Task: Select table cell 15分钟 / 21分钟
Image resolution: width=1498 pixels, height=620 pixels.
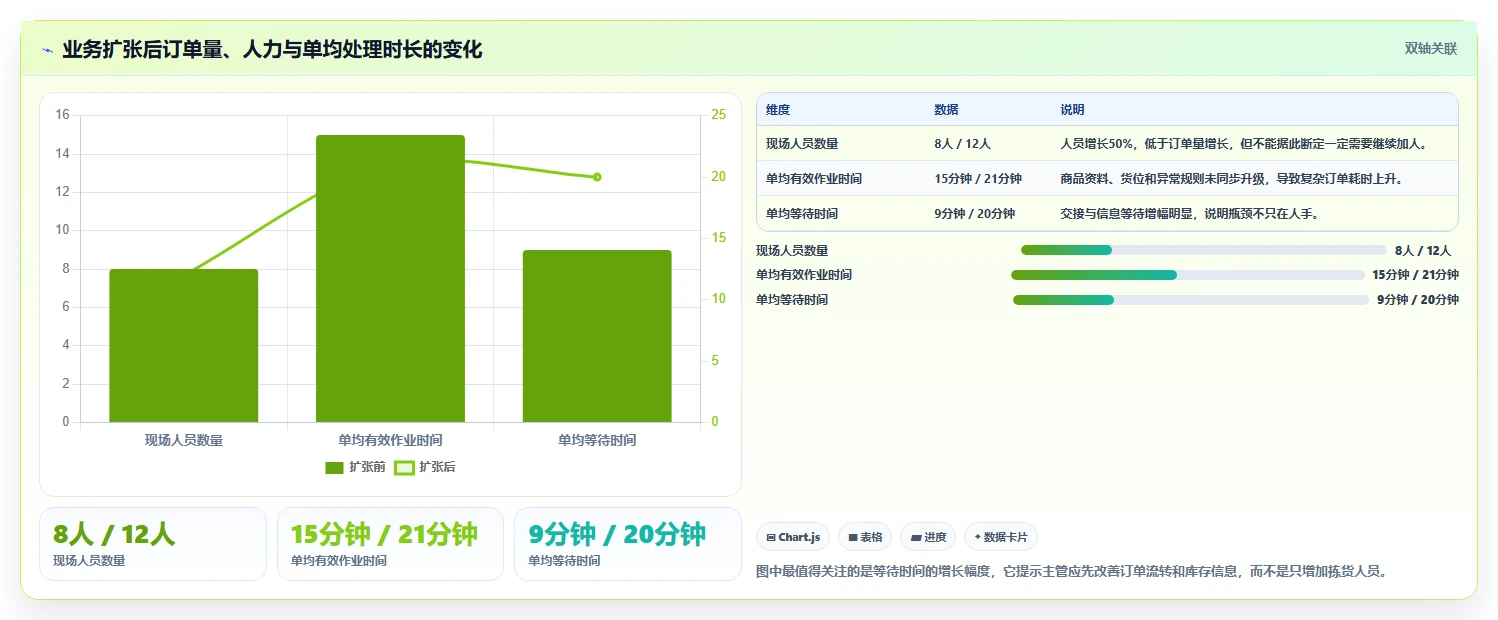Action: pyautogui.click(x=978, y=179)
